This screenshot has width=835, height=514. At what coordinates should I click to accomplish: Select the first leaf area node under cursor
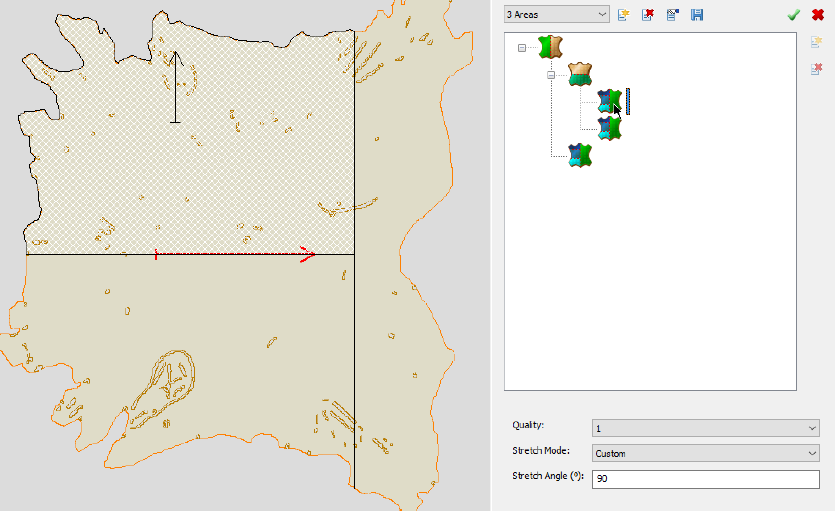pos(610,101)
